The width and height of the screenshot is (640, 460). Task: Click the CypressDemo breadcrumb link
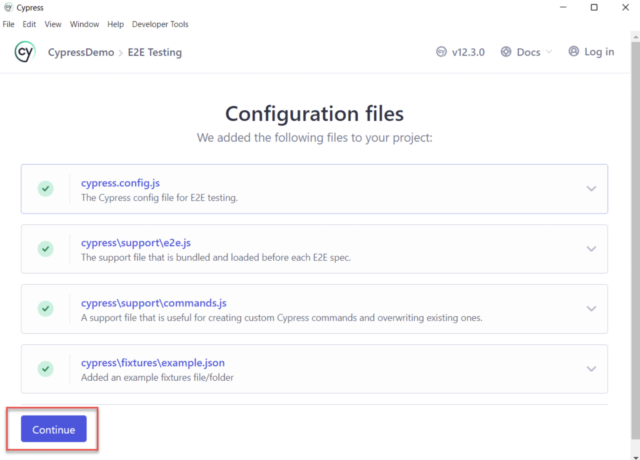point(81,52)
